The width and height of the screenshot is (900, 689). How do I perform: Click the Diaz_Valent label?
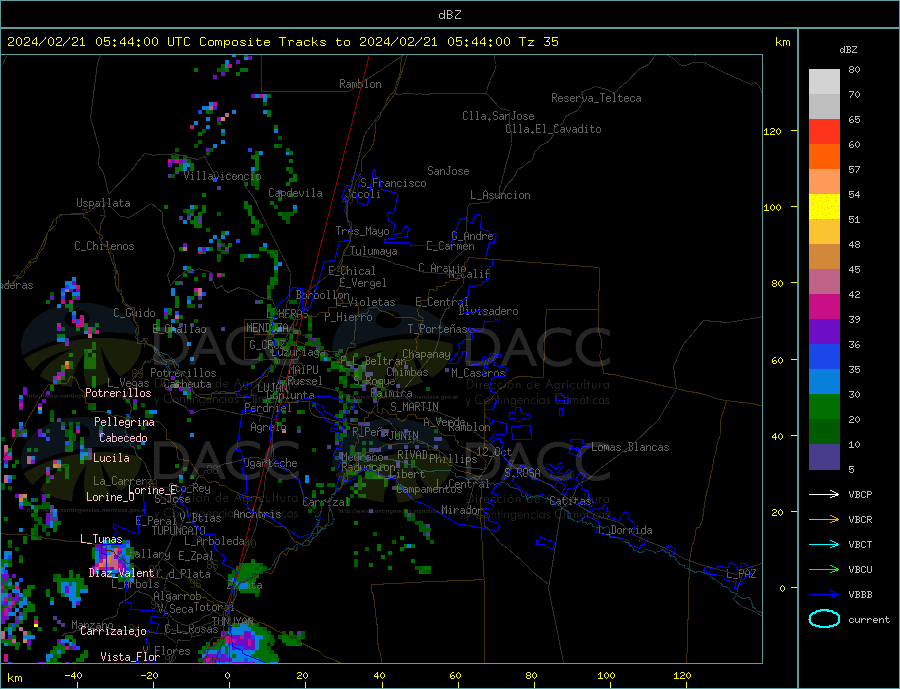click(x=121, y=573)
